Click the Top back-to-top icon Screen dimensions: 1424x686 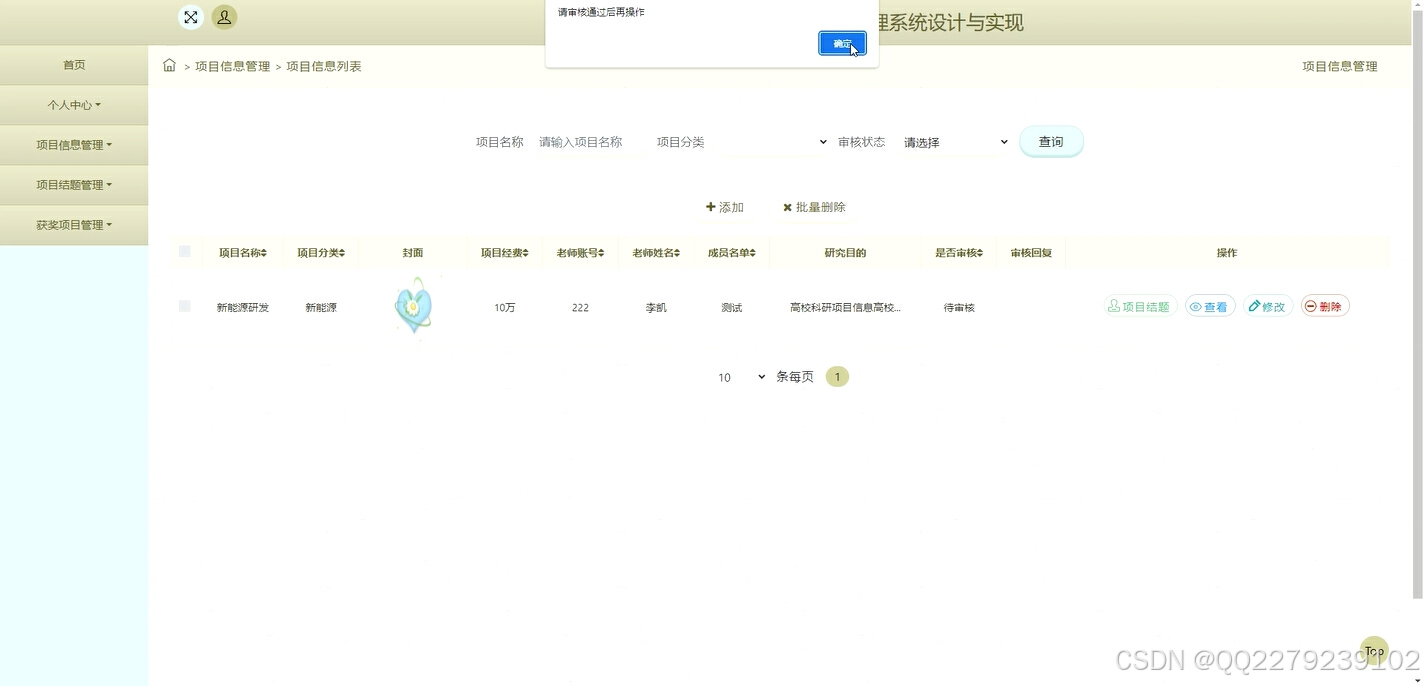coord(1373,650)
